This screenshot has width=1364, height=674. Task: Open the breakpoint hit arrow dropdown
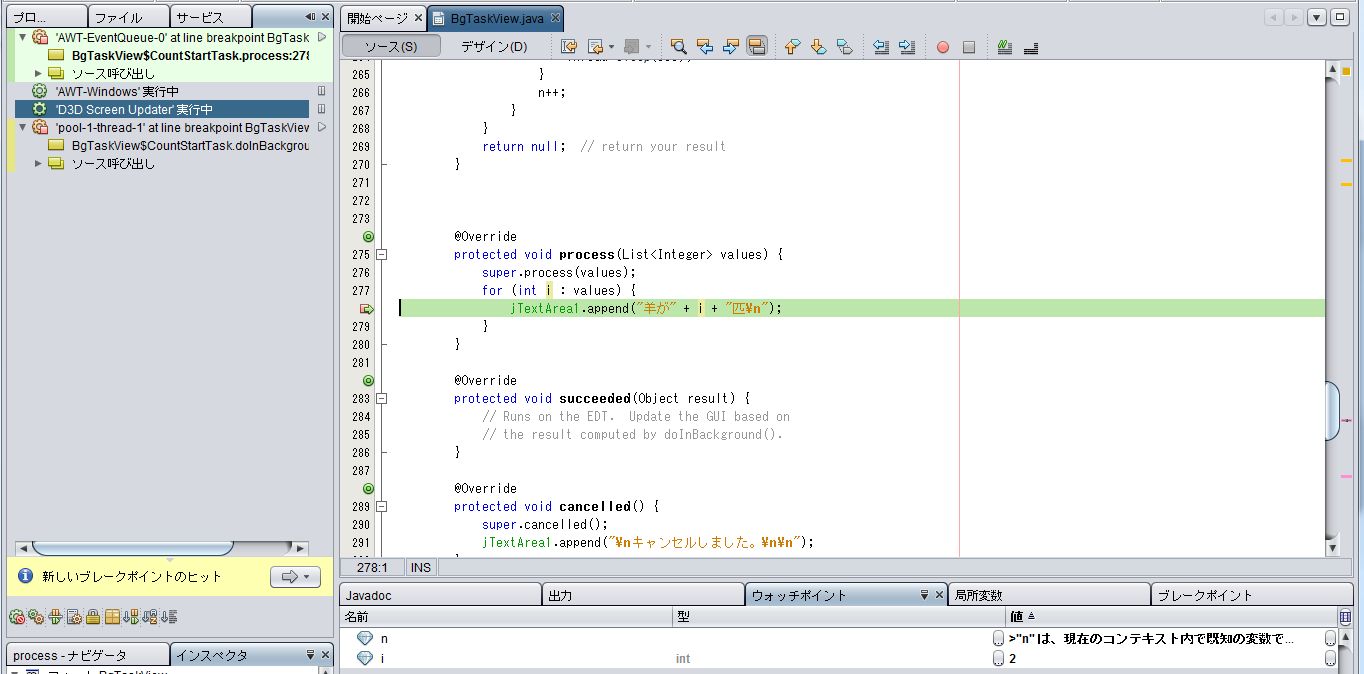point(295,577)
